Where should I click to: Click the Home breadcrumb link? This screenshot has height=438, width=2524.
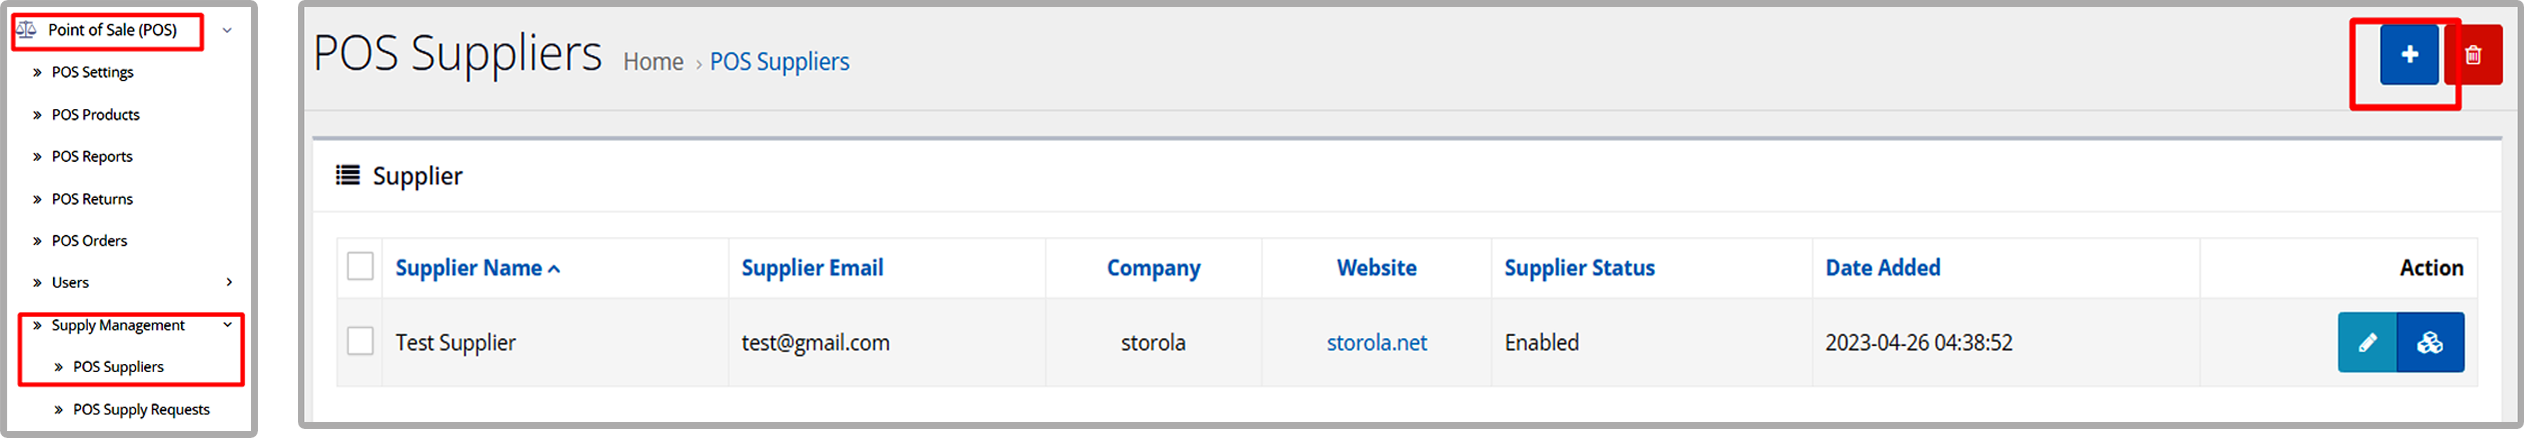653,62
